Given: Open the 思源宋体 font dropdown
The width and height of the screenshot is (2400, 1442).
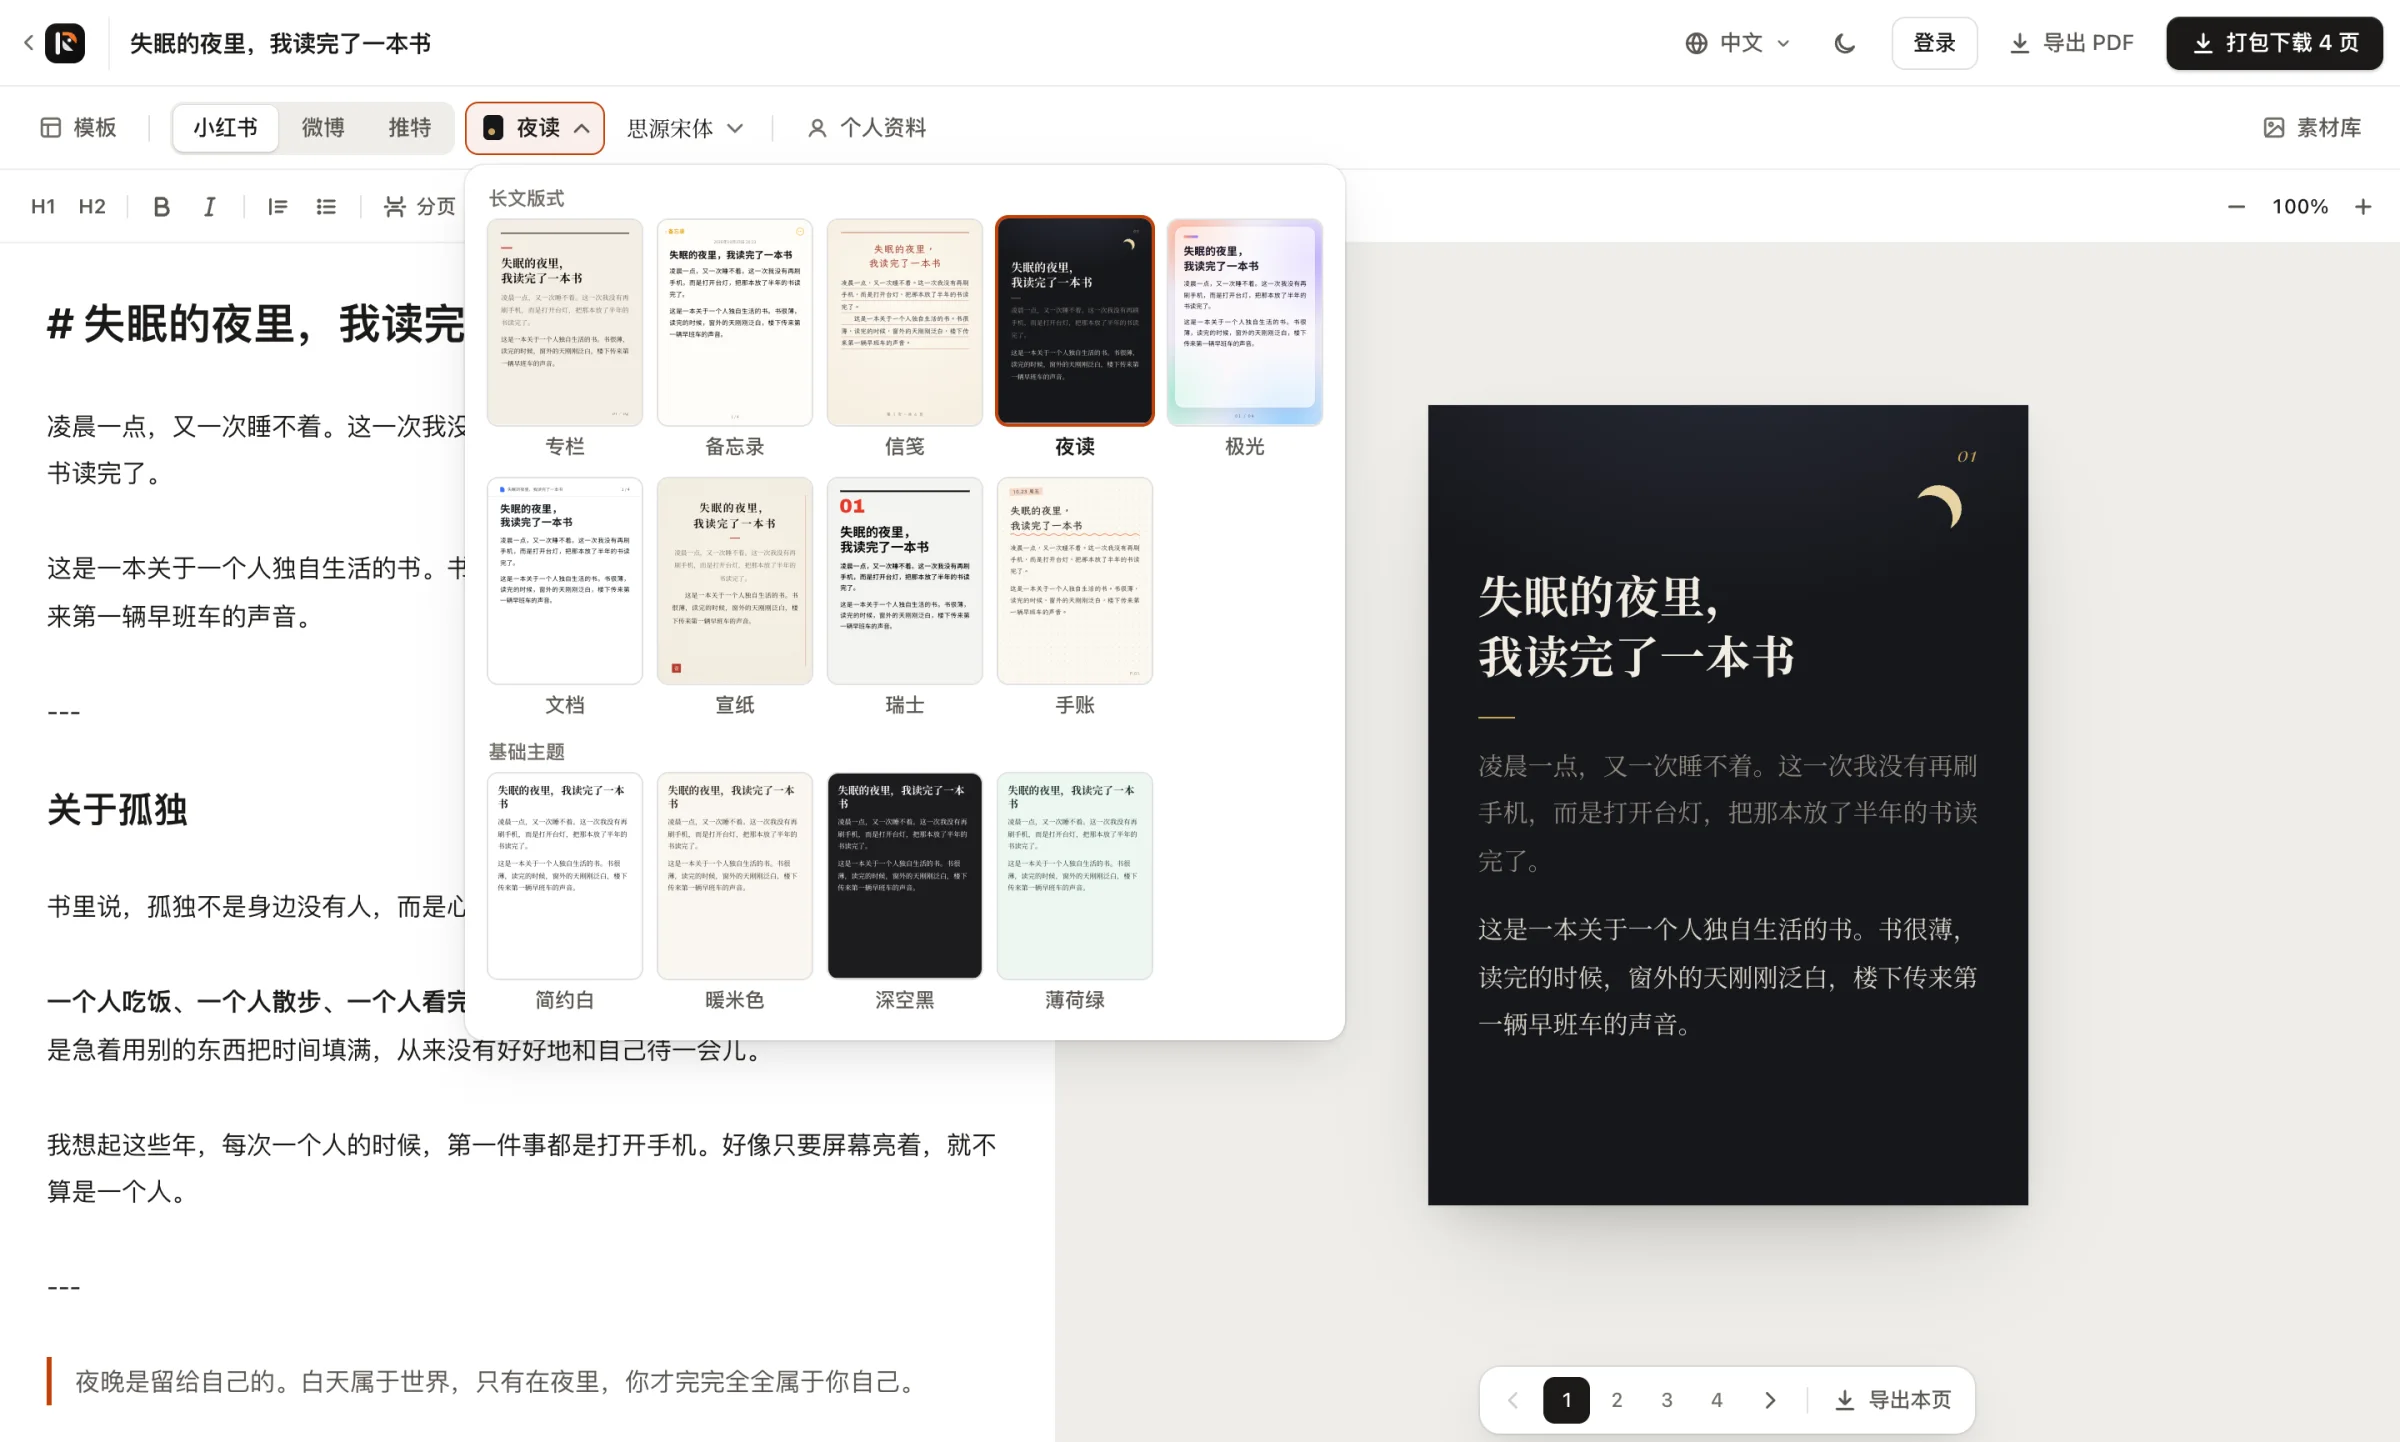Looking at the screenshot, I should point(685,128).
